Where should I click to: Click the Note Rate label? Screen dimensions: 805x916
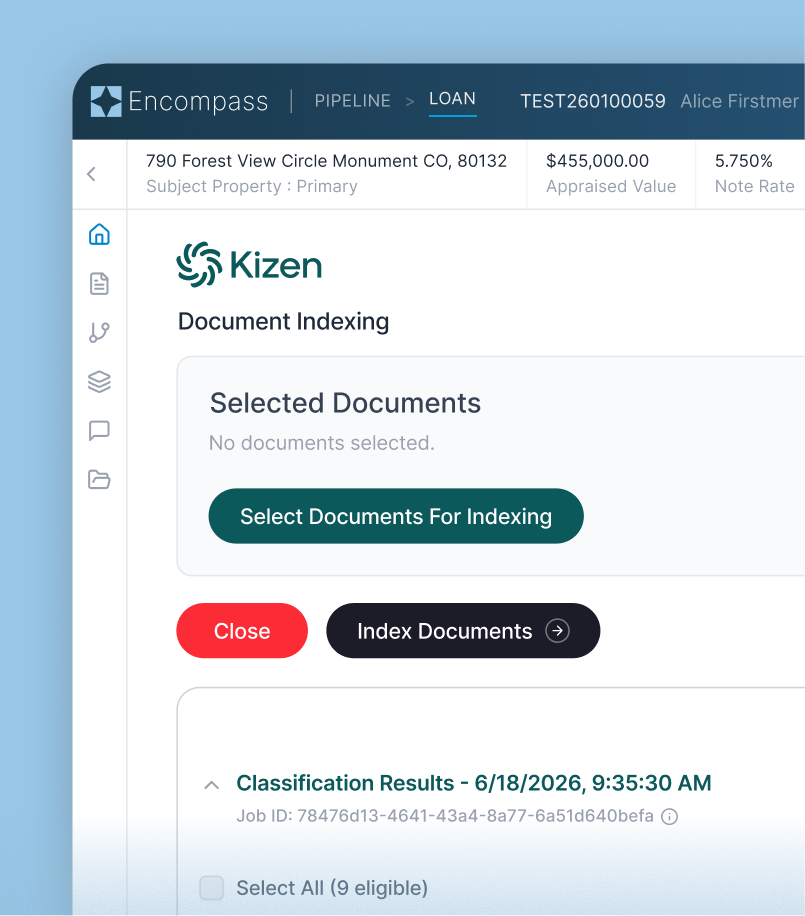point(755,186)
